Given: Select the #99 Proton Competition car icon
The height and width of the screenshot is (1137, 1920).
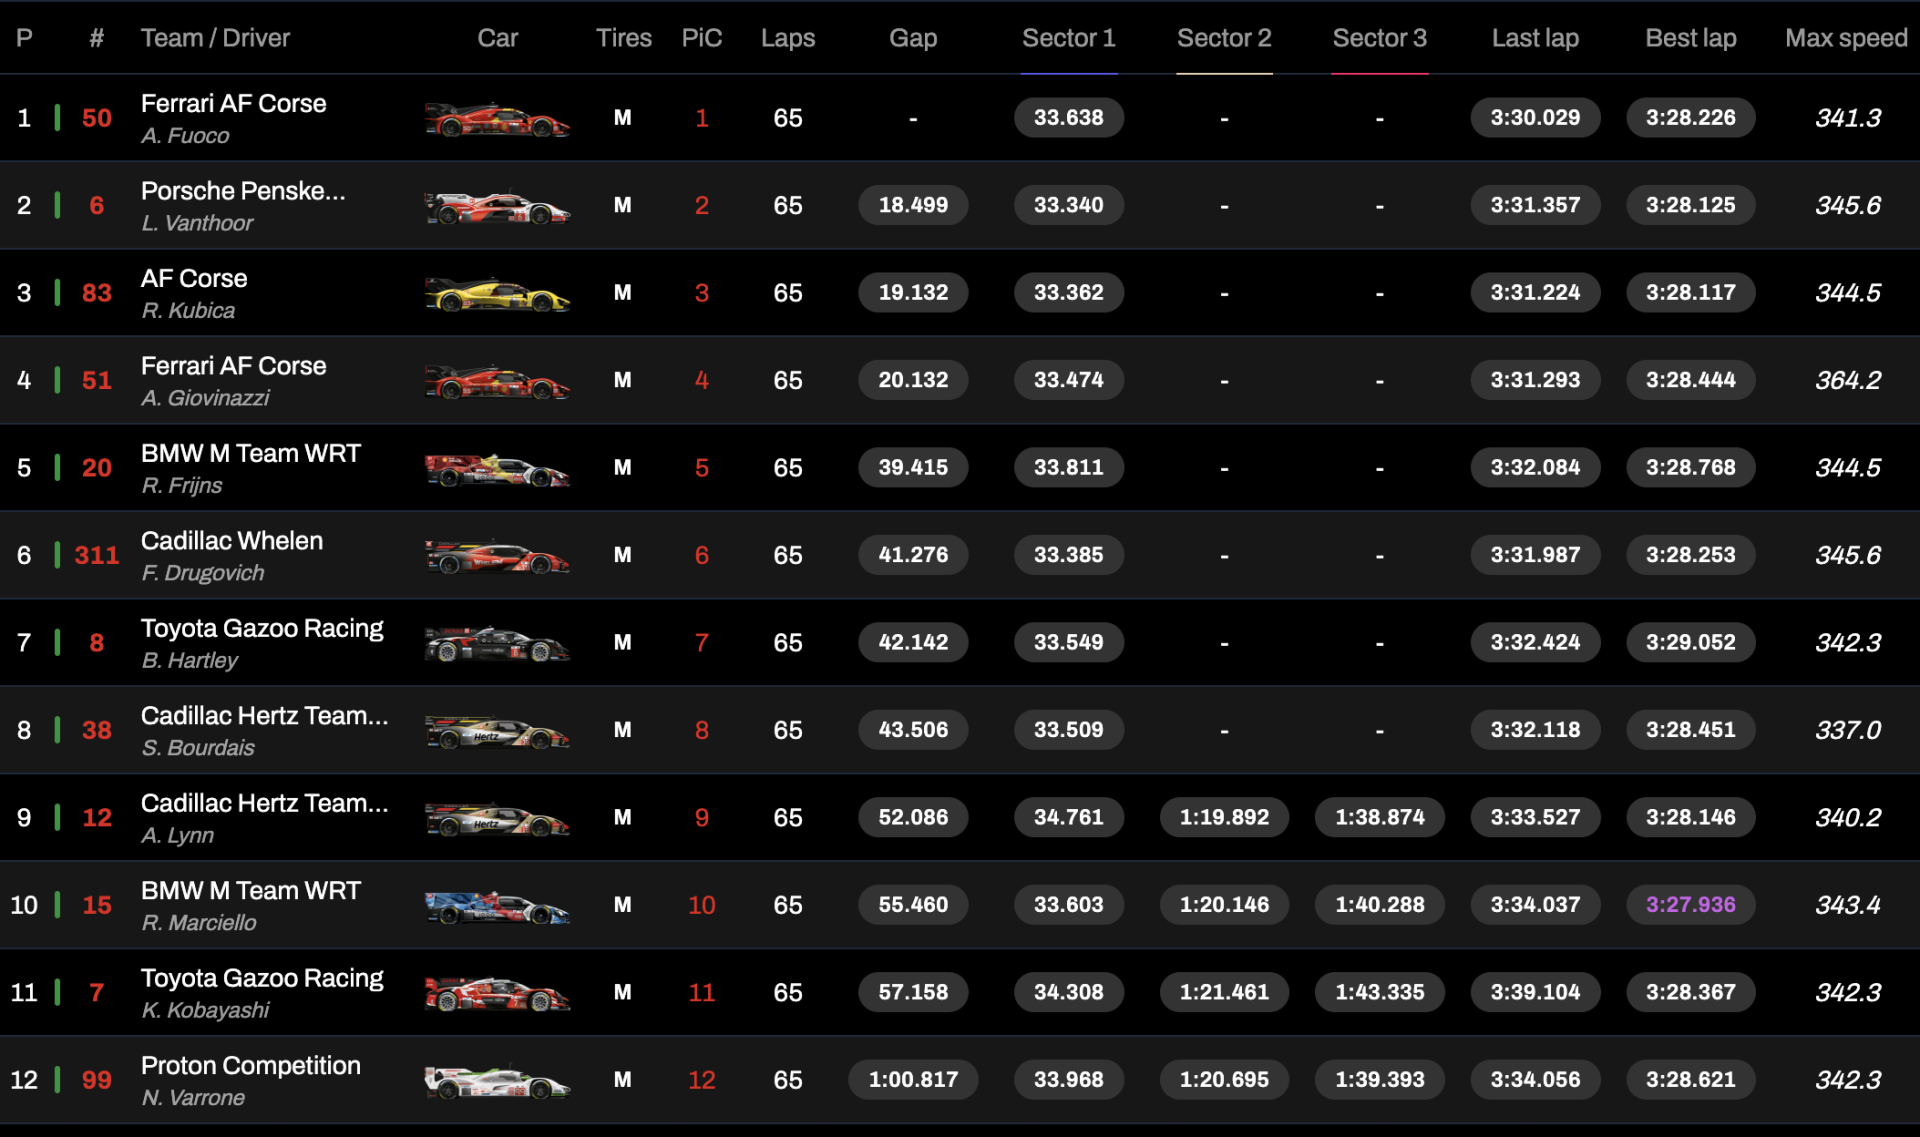Looking at the screenshot, I should tap(497, 1081).
